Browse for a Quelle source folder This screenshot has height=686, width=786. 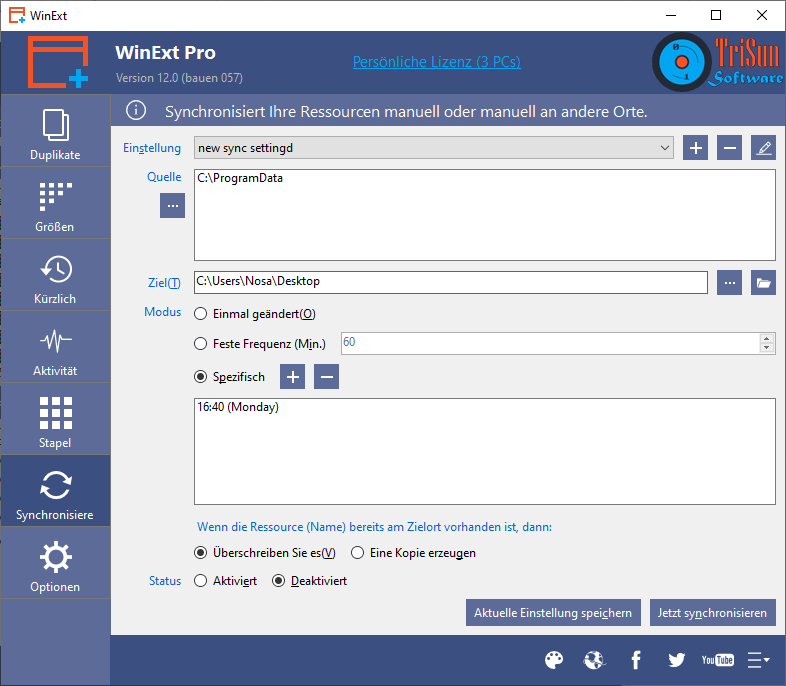tap(172, 206)
